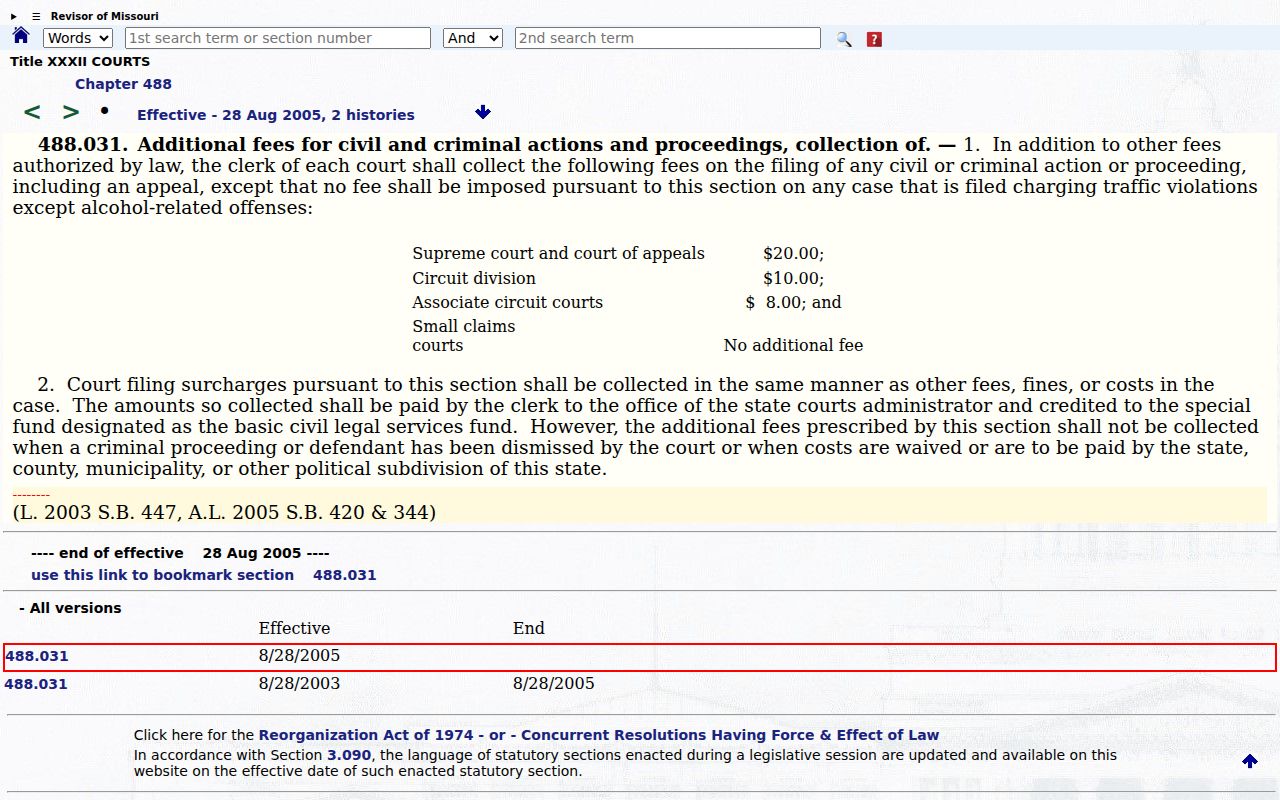Image resolution: width=1280 pixels, height=800 pixels.
Task: Return to top with the blue up arrow
Action: point(1250,761)
